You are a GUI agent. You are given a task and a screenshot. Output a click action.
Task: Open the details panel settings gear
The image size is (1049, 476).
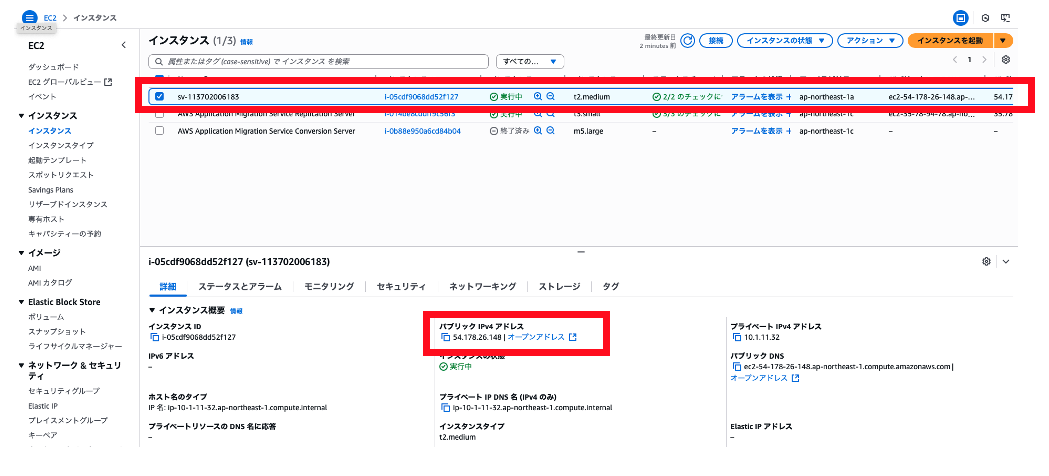(x=986, y=261)
